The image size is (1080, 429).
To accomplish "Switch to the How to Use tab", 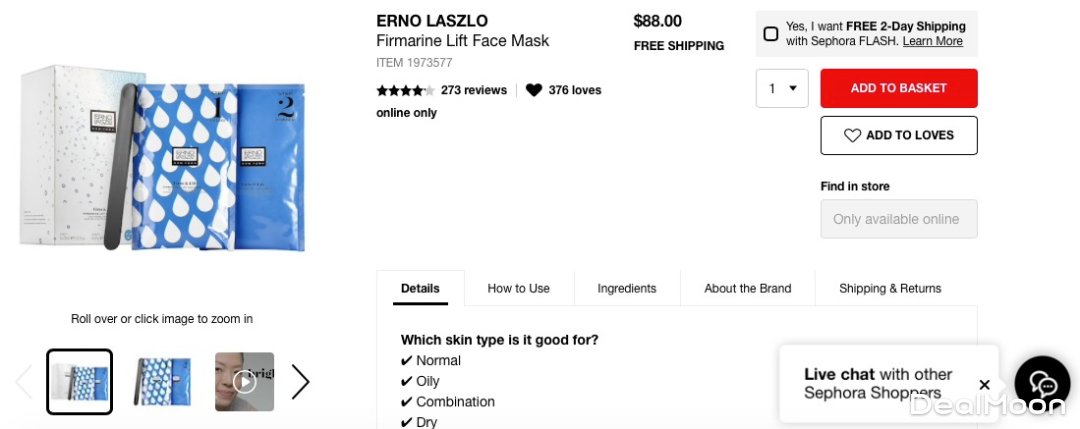I will [518, 288].
